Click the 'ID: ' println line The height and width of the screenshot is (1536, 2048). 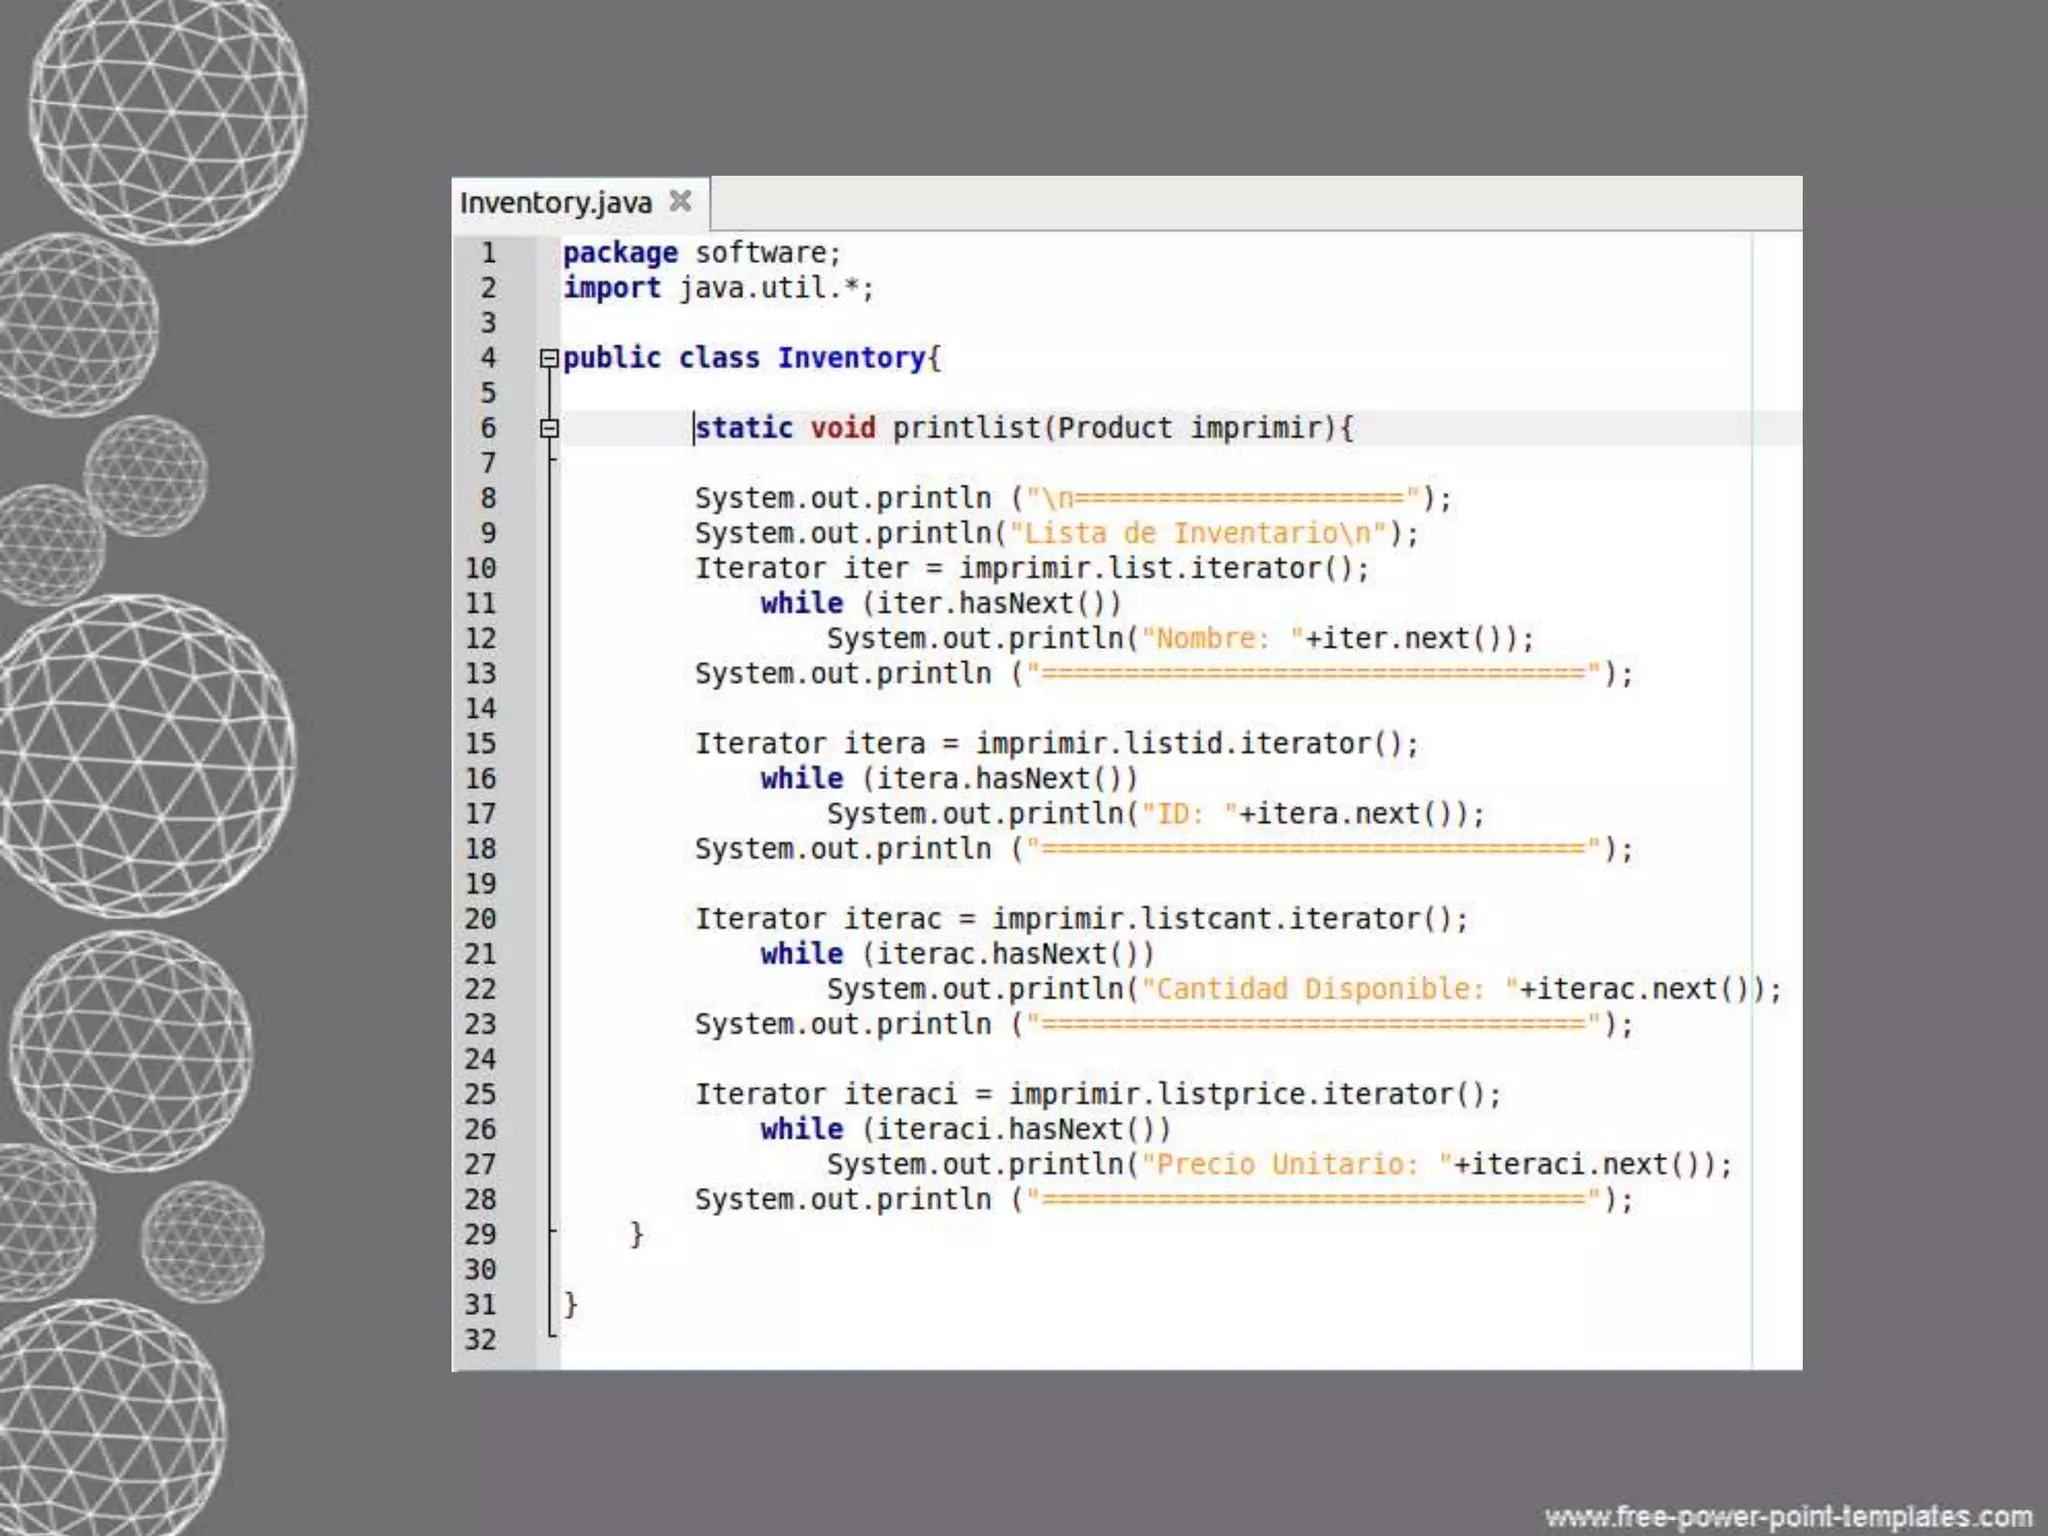coord(1156,813)
